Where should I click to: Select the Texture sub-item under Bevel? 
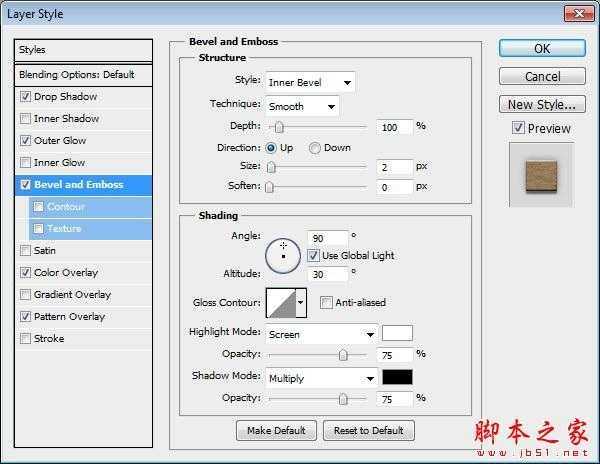coord(64,229)
